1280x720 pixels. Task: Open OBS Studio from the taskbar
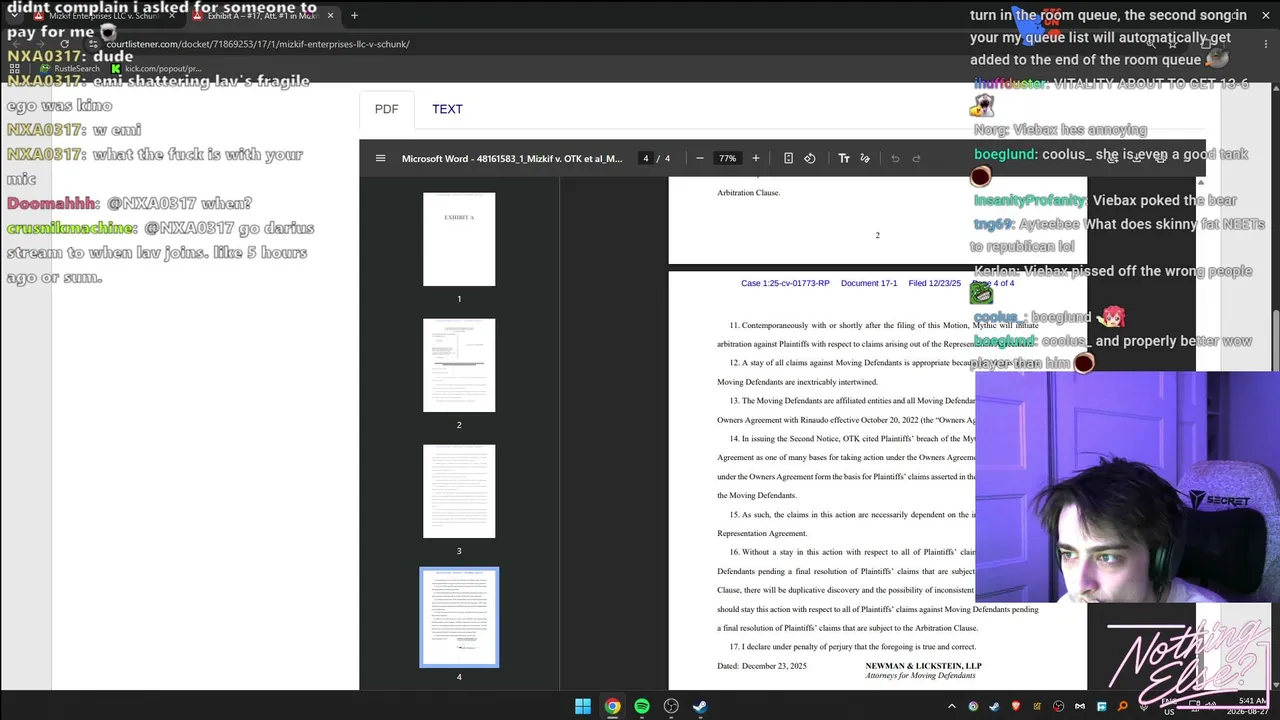(x=671, y=706)
